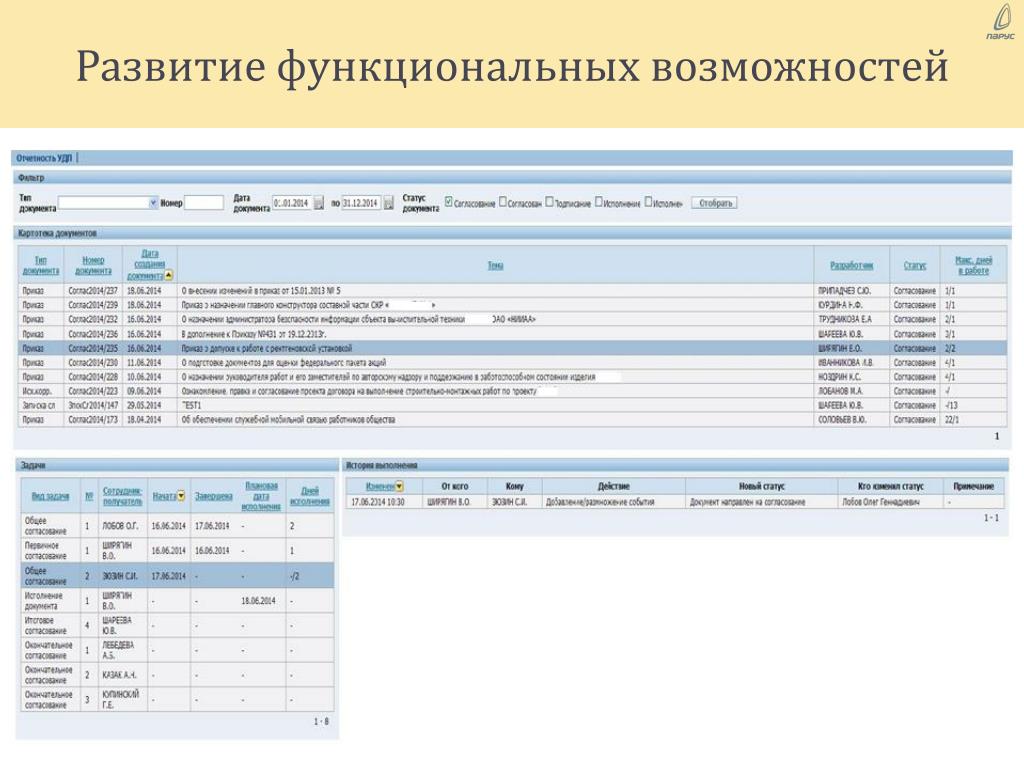Sort tasks by Сотрудник-получатель column
The height and width of the screenshot is (768, 1024).
(x=122, y=496)
